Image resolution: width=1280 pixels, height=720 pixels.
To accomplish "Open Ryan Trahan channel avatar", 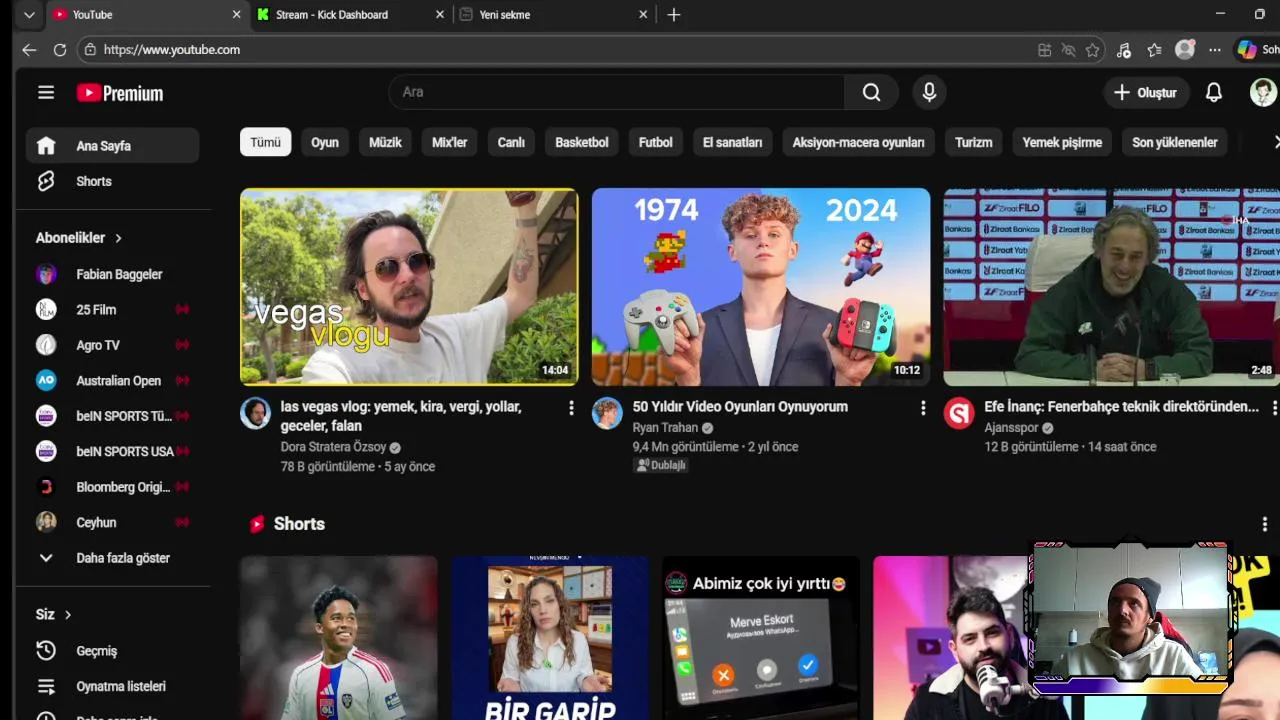I will [x=607, y=413].
